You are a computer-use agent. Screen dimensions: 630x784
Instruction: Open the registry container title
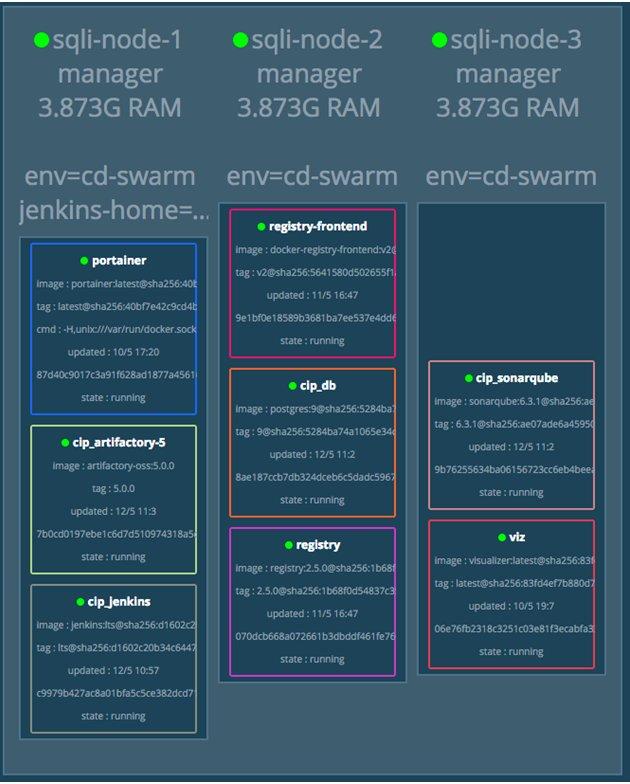click(318, 545)
